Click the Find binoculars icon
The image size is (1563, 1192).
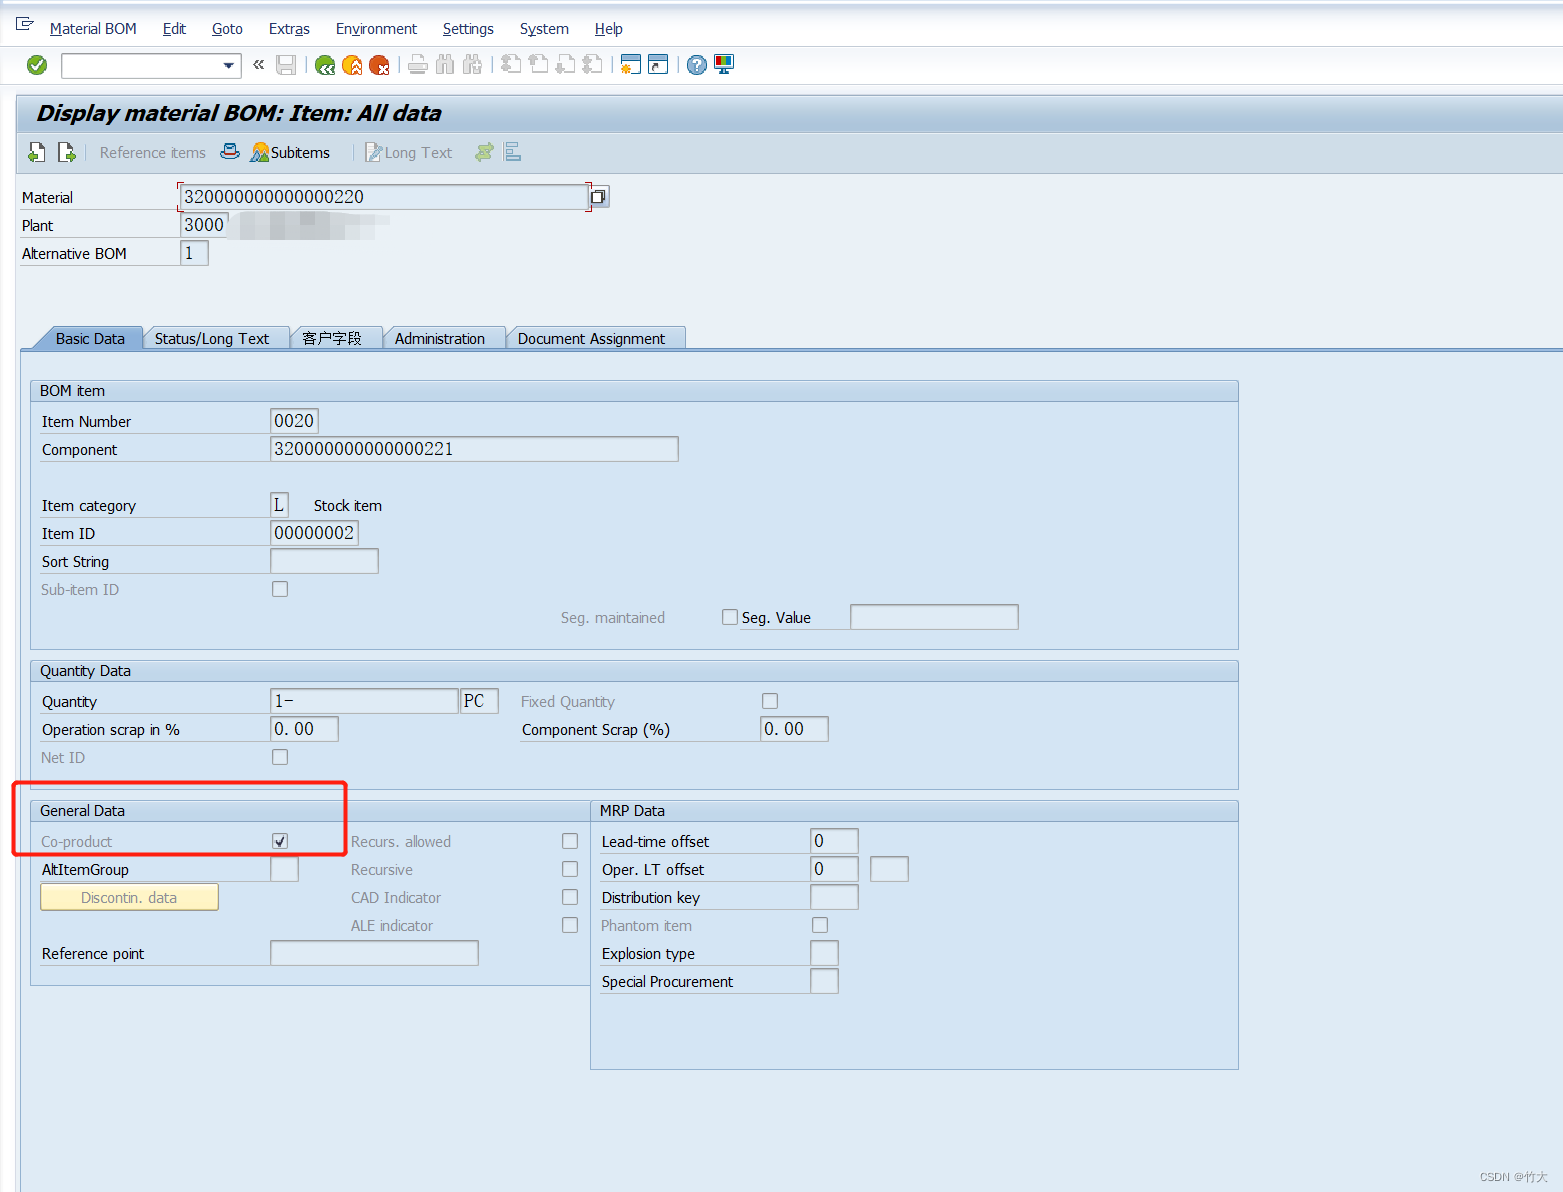[x=445, y=65]
